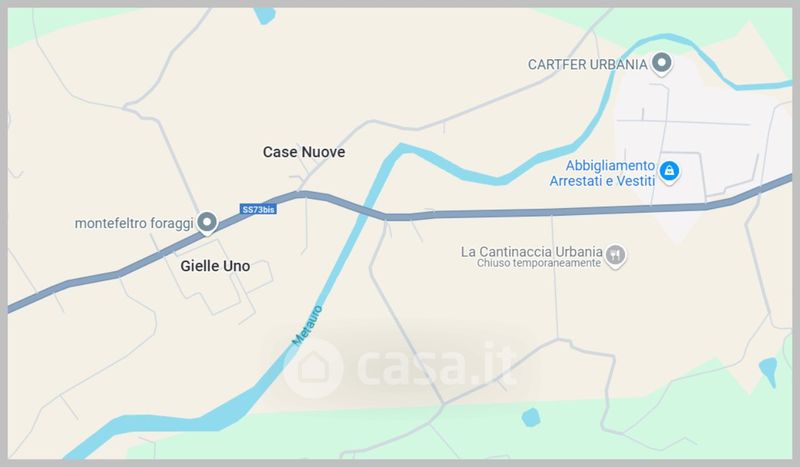This screenshot has height=467, width=800.
Task: Click the montefeltro foraggi text label
Action: coord(134,224)
